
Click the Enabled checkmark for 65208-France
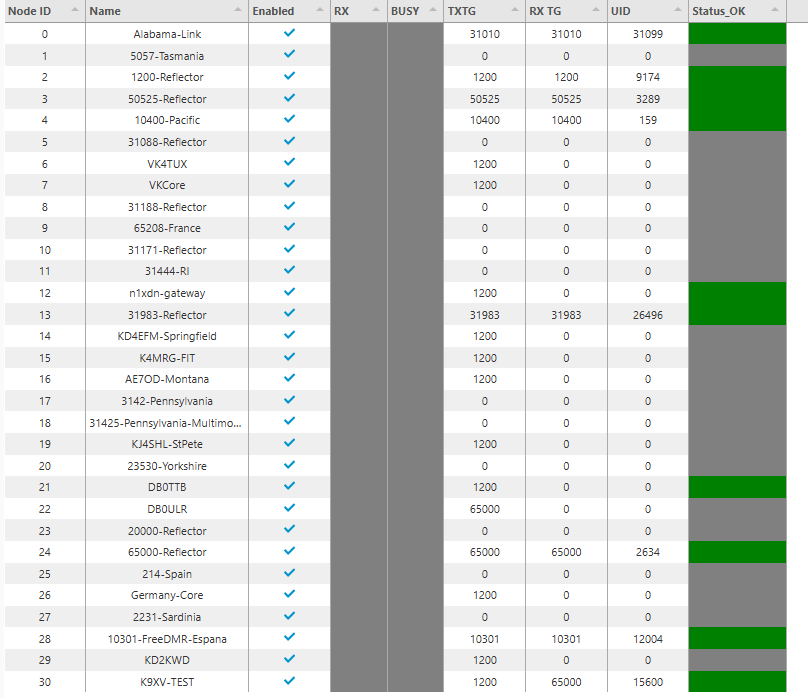289,228
